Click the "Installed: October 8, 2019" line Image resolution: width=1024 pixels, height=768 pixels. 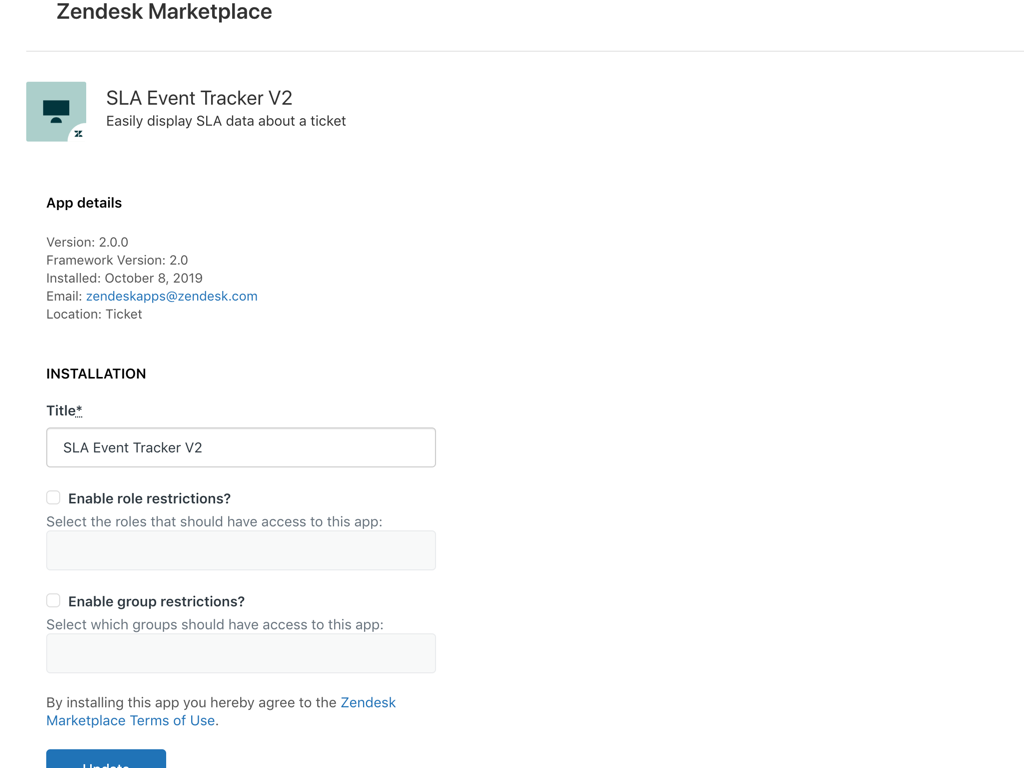point(124,278)
